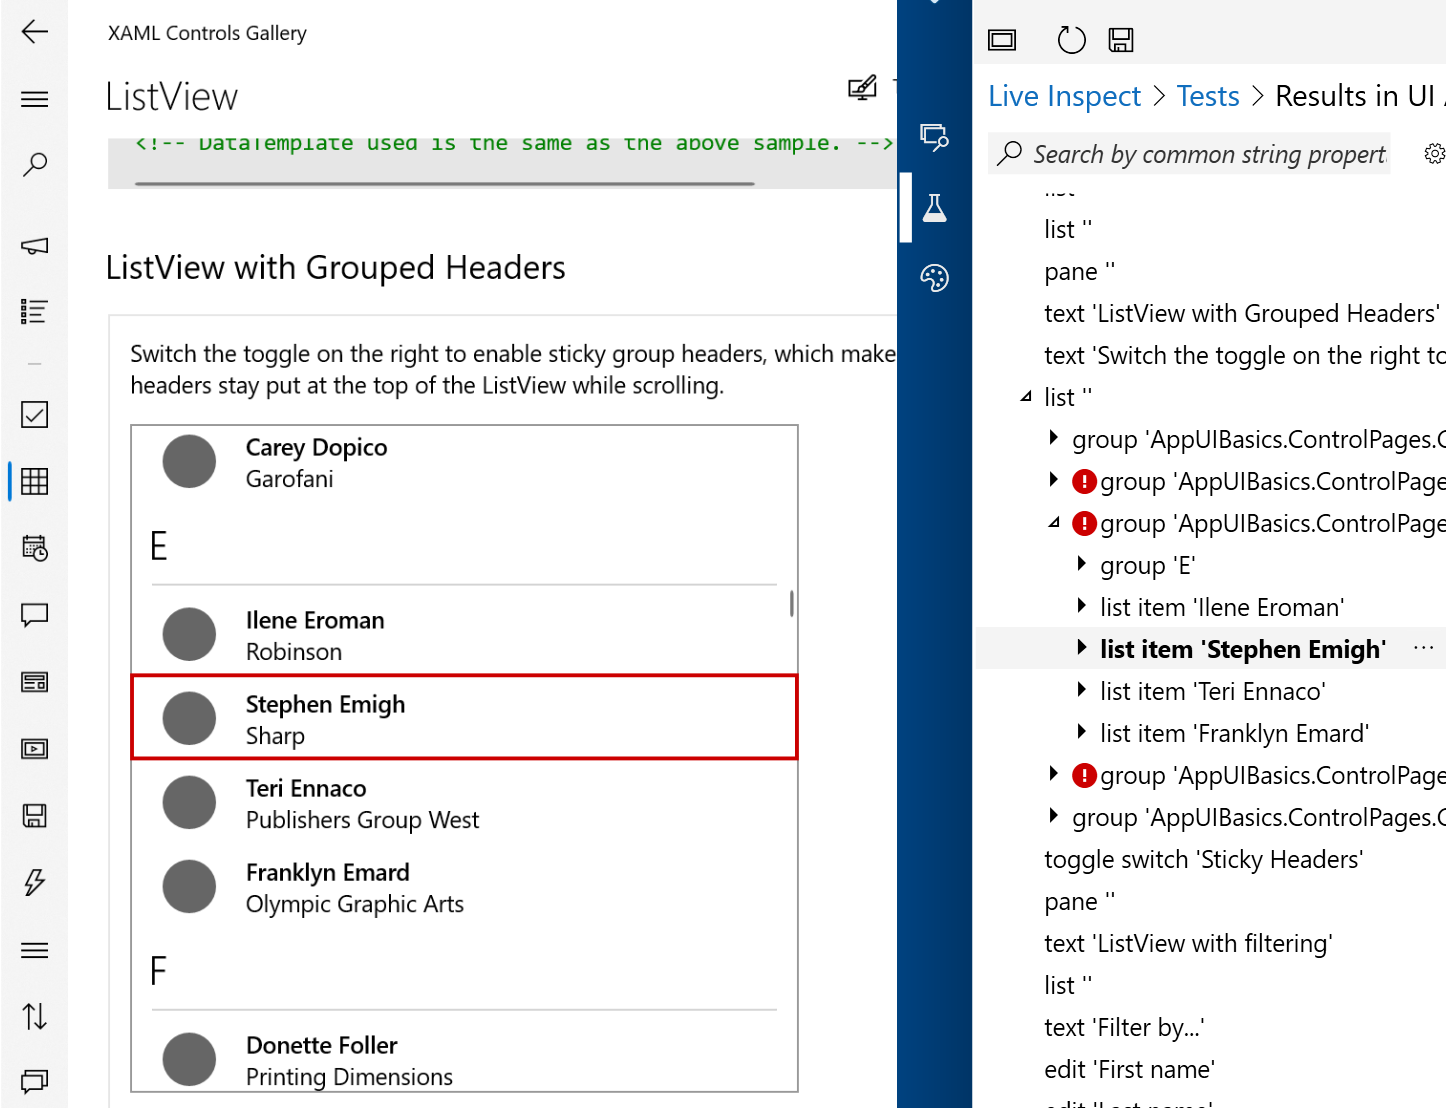Select the Live Inspect windows icon

[934, 138]
